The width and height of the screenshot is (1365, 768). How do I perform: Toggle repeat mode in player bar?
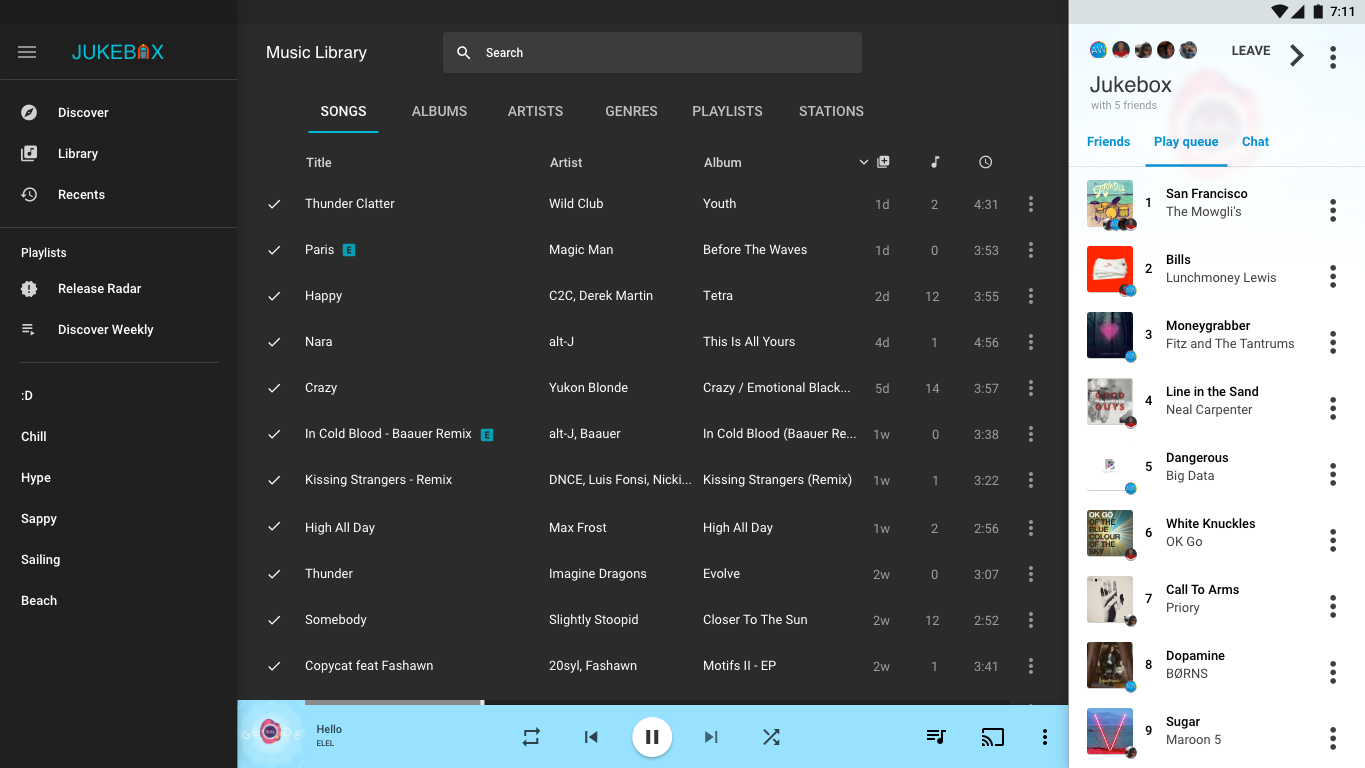[x=531, y=737]
